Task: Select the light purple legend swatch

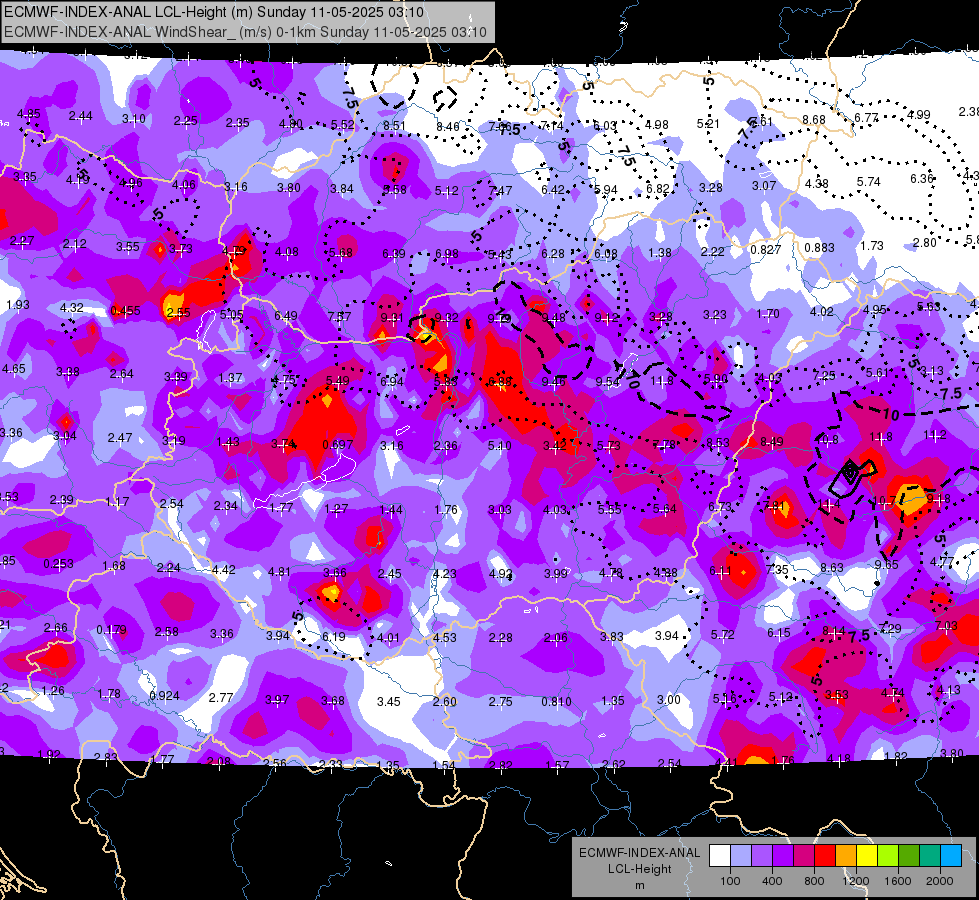Action: 762,856
